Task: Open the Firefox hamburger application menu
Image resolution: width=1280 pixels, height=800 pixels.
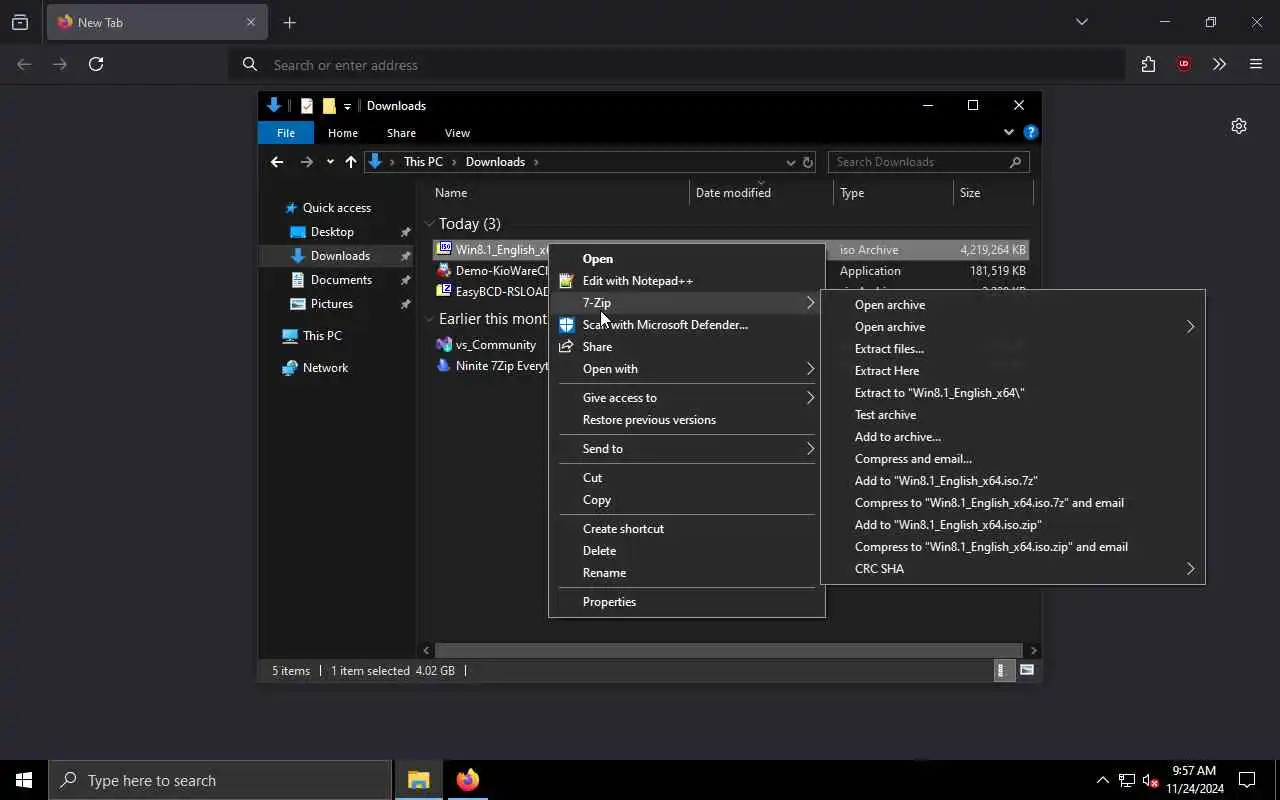Action: pyautogui.click(x=1256, y=64)
